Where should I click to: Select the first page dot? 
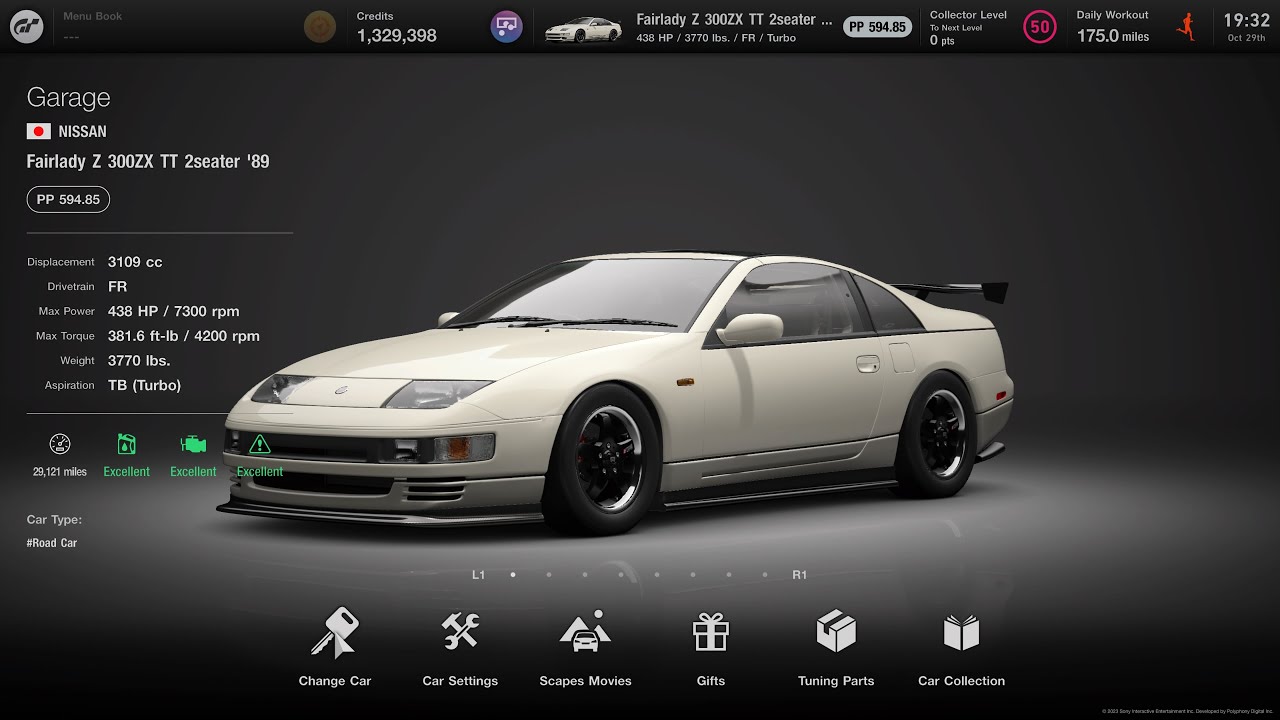point(513,575)
